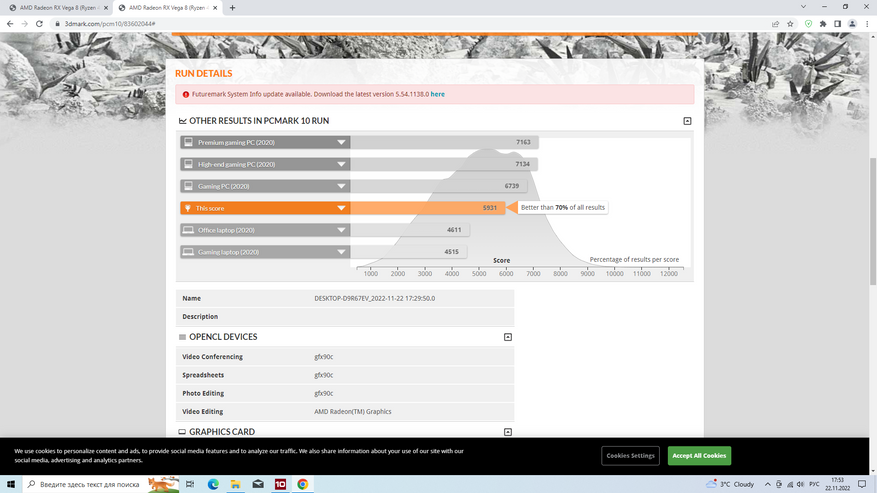
Task: Click the Graphics Card section icon
Action: [x=182, y=432]
